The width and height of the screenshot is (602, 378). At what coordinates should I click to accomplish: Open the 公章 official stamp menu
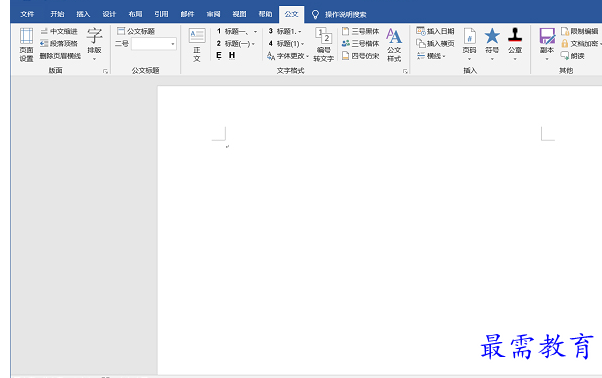515,45
